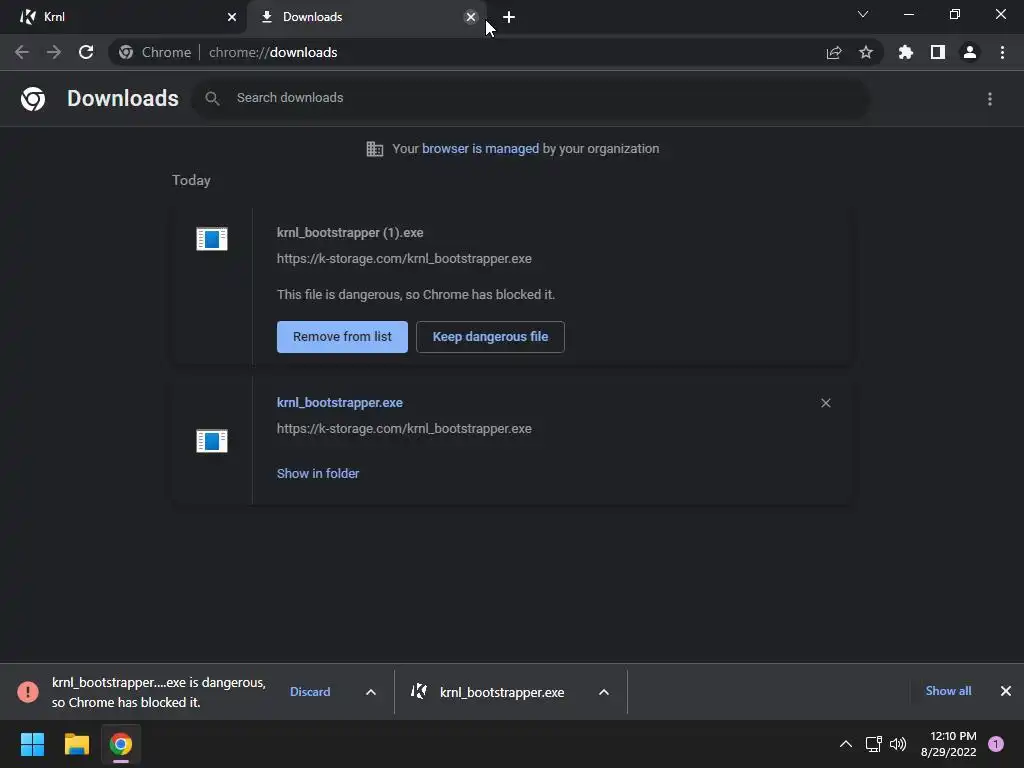Screen dimensions: 1024x768
Task: Share this page via share icon
Action: pos(834,52)
